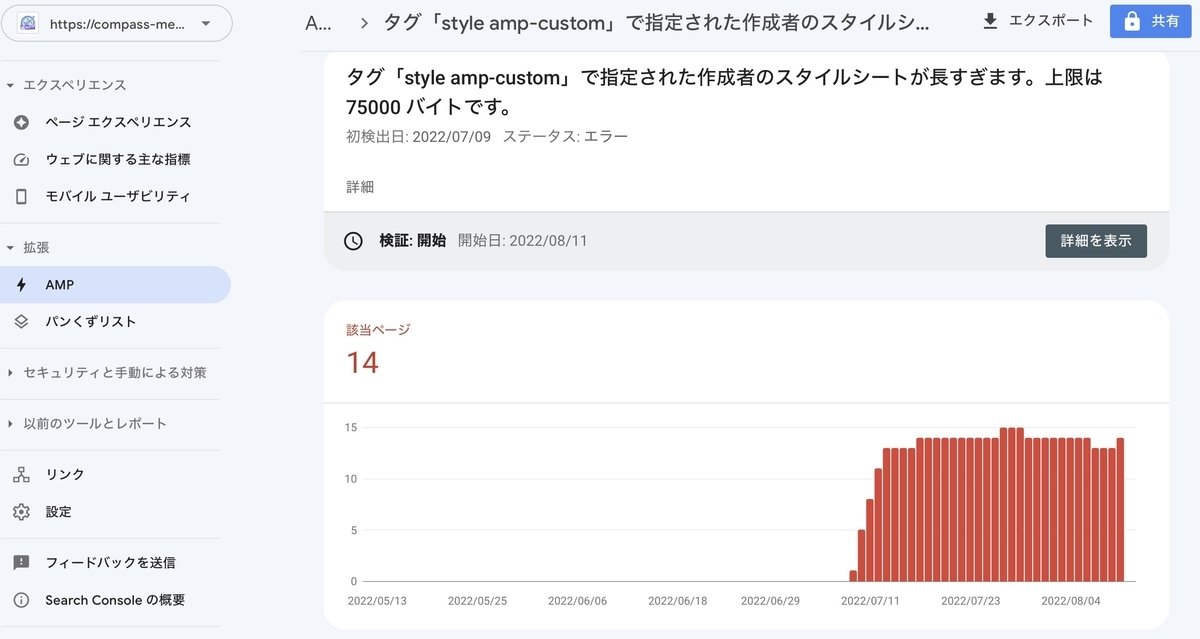This screenshot has height=639, width=1200.
Task: Open フィードバックを送信
Action: click(115, 563)
